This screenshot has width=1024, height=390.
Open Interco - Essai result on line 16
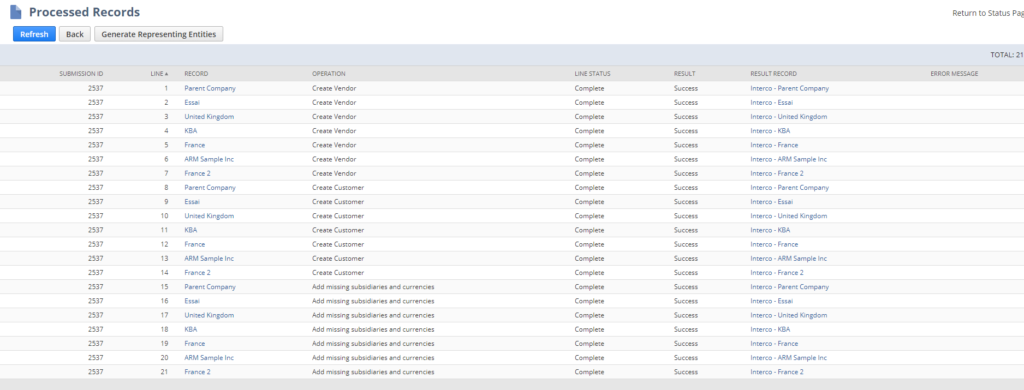(772, 301)
